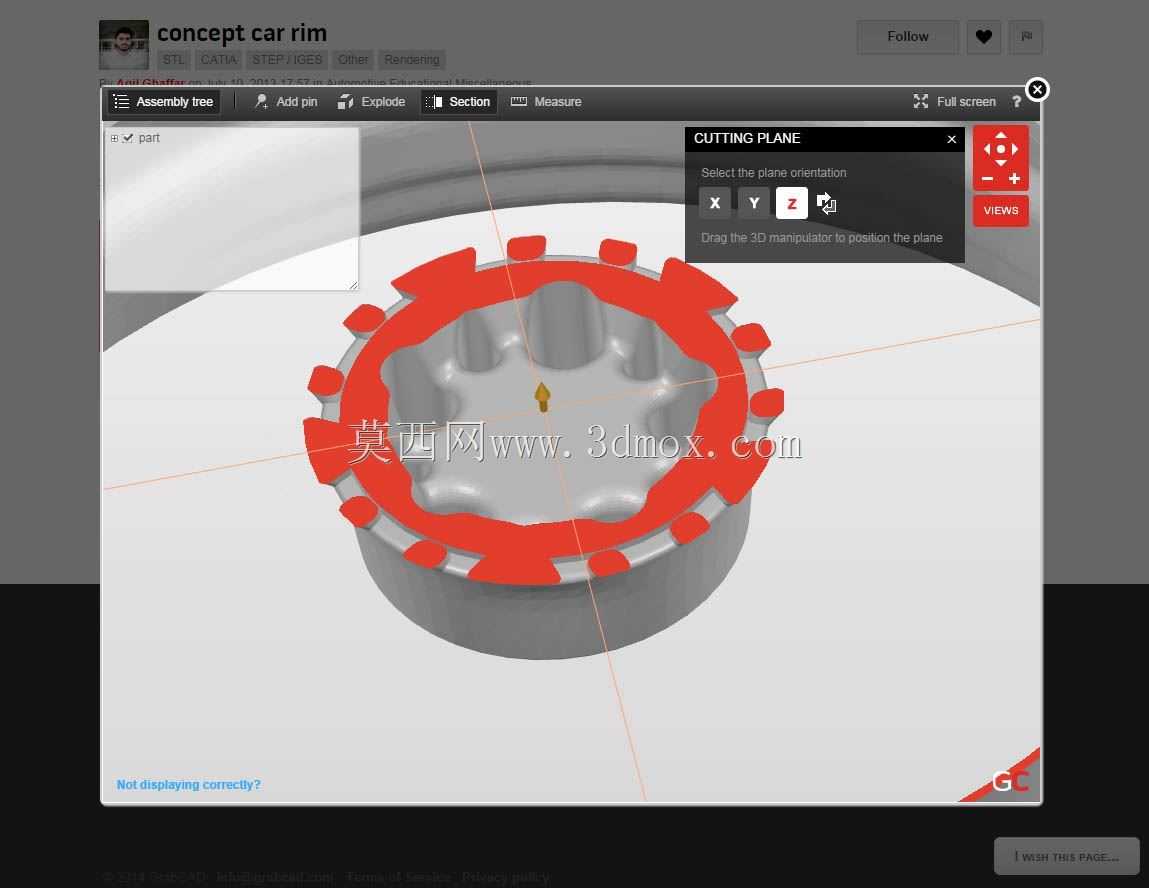Switch viewer to Full screen

[x=955, y=102]
